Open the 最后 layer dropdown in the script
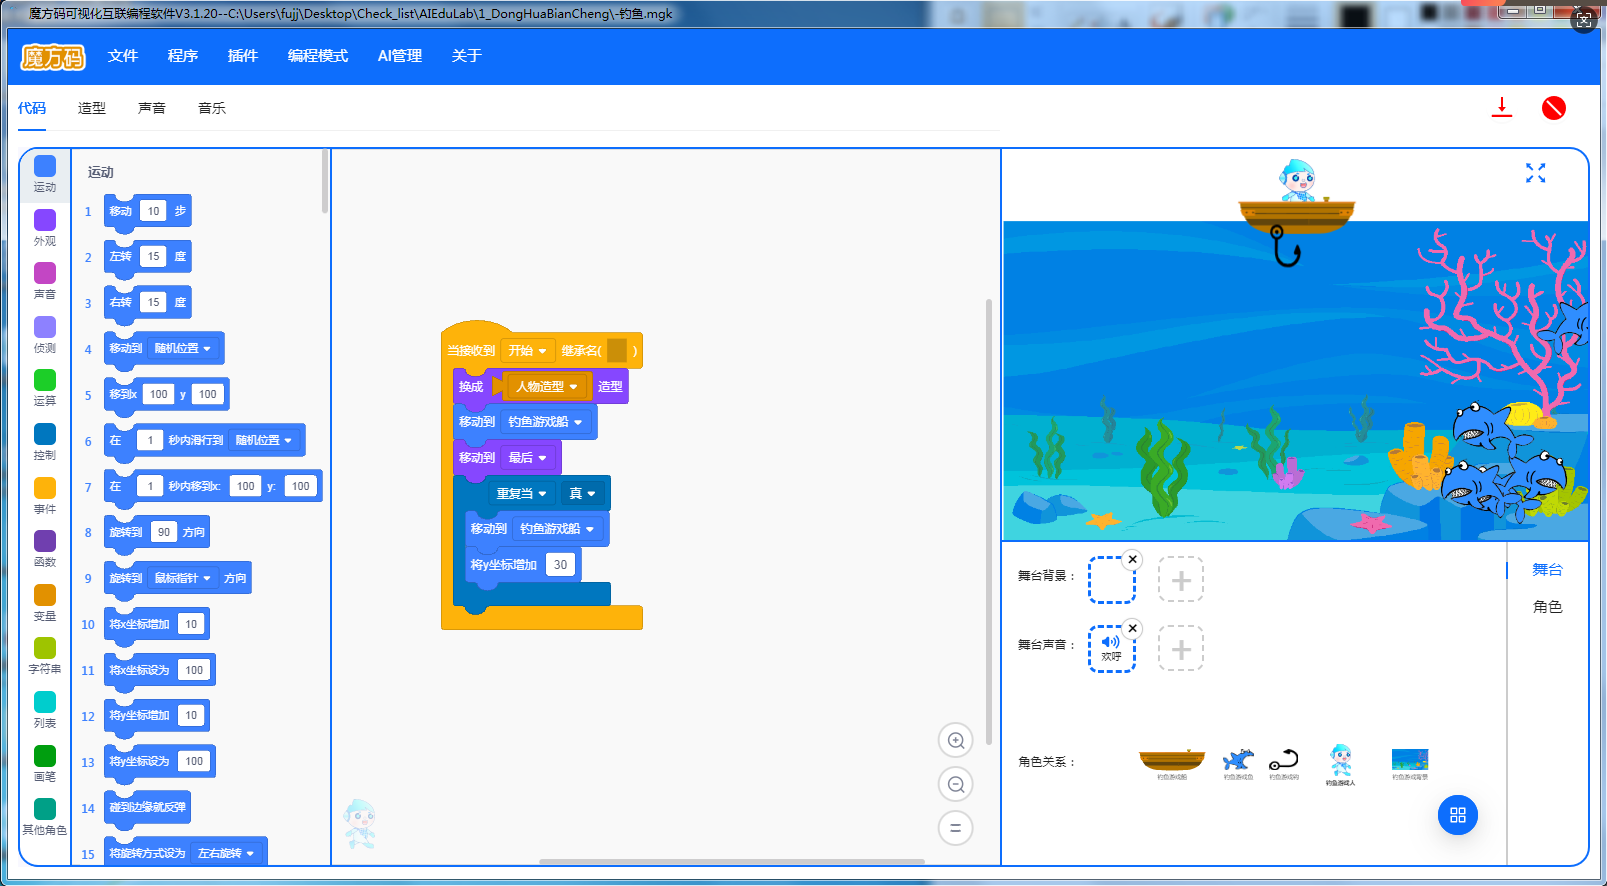1607x886 pixels. [527, 458]
